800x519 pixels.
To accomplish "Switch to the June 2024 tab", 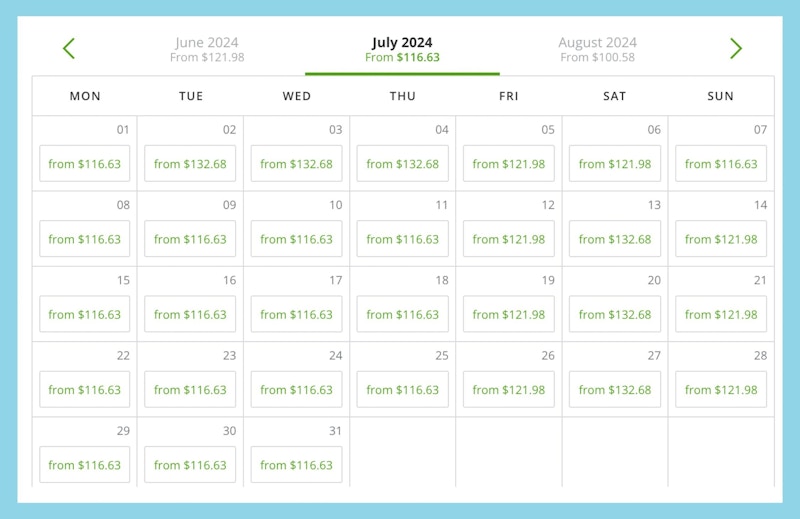I will 207,49.
